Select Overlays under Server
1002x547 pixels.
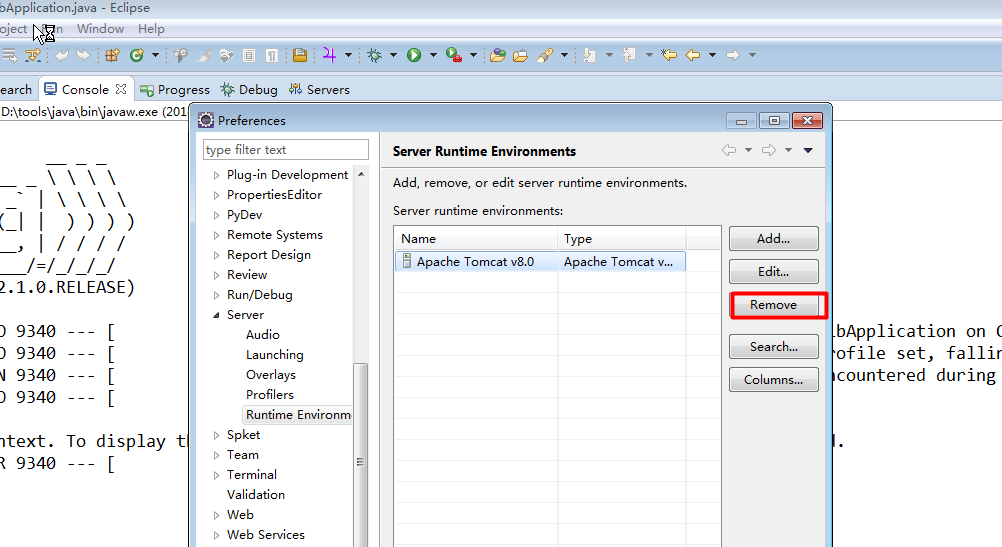(x=271, y=374)
